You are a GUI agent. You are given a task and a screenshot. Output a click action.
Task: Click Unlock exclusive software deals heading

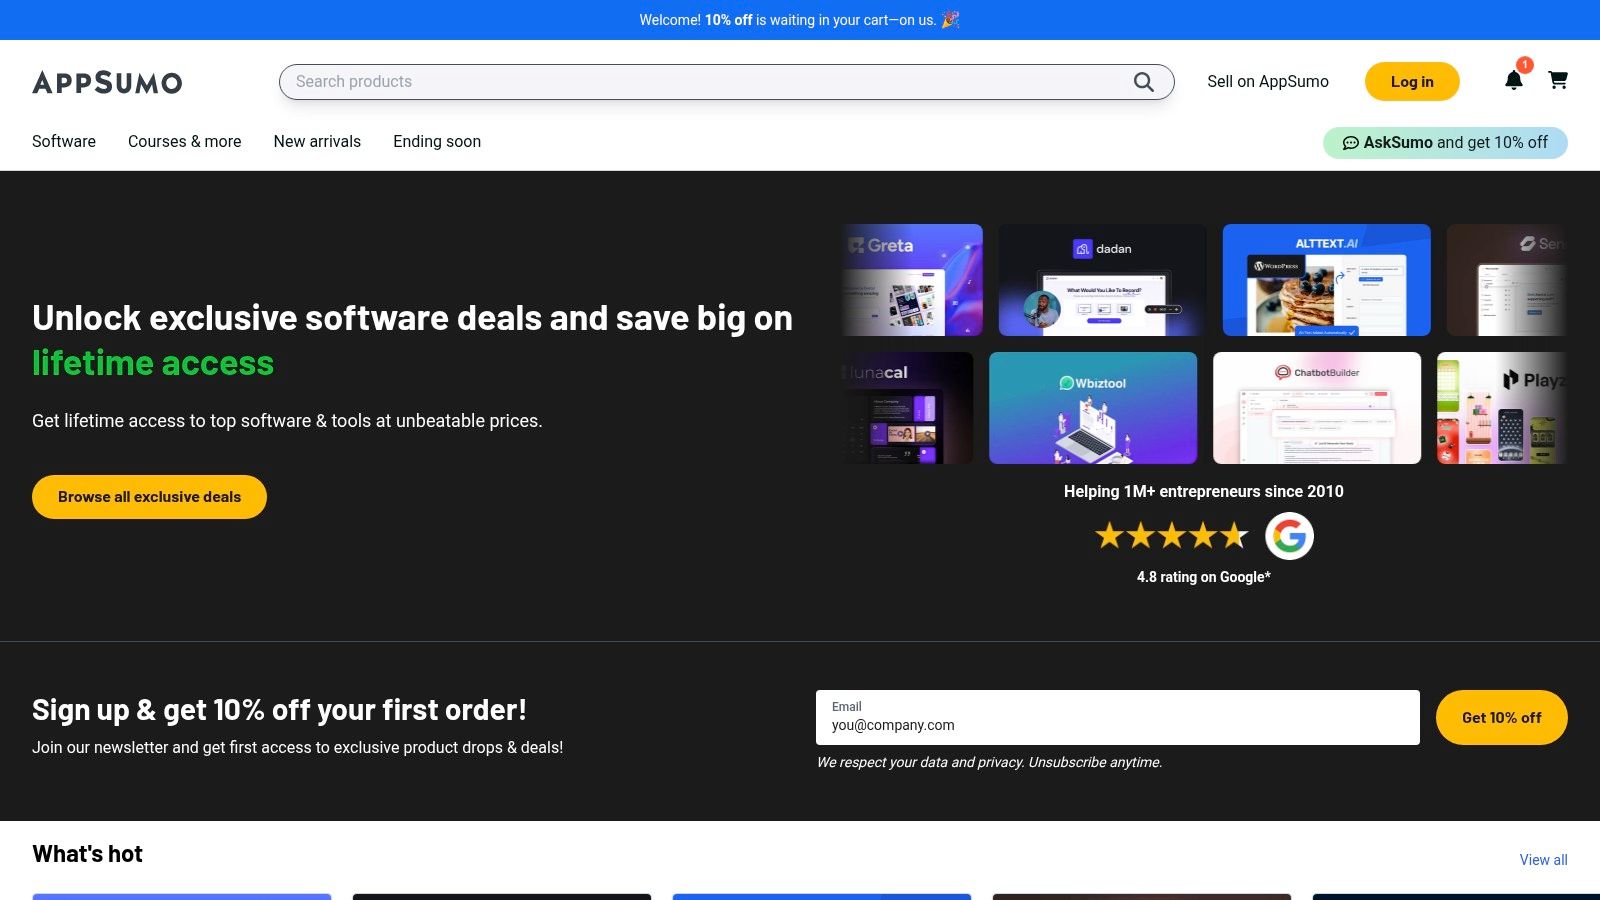point(412,340)
